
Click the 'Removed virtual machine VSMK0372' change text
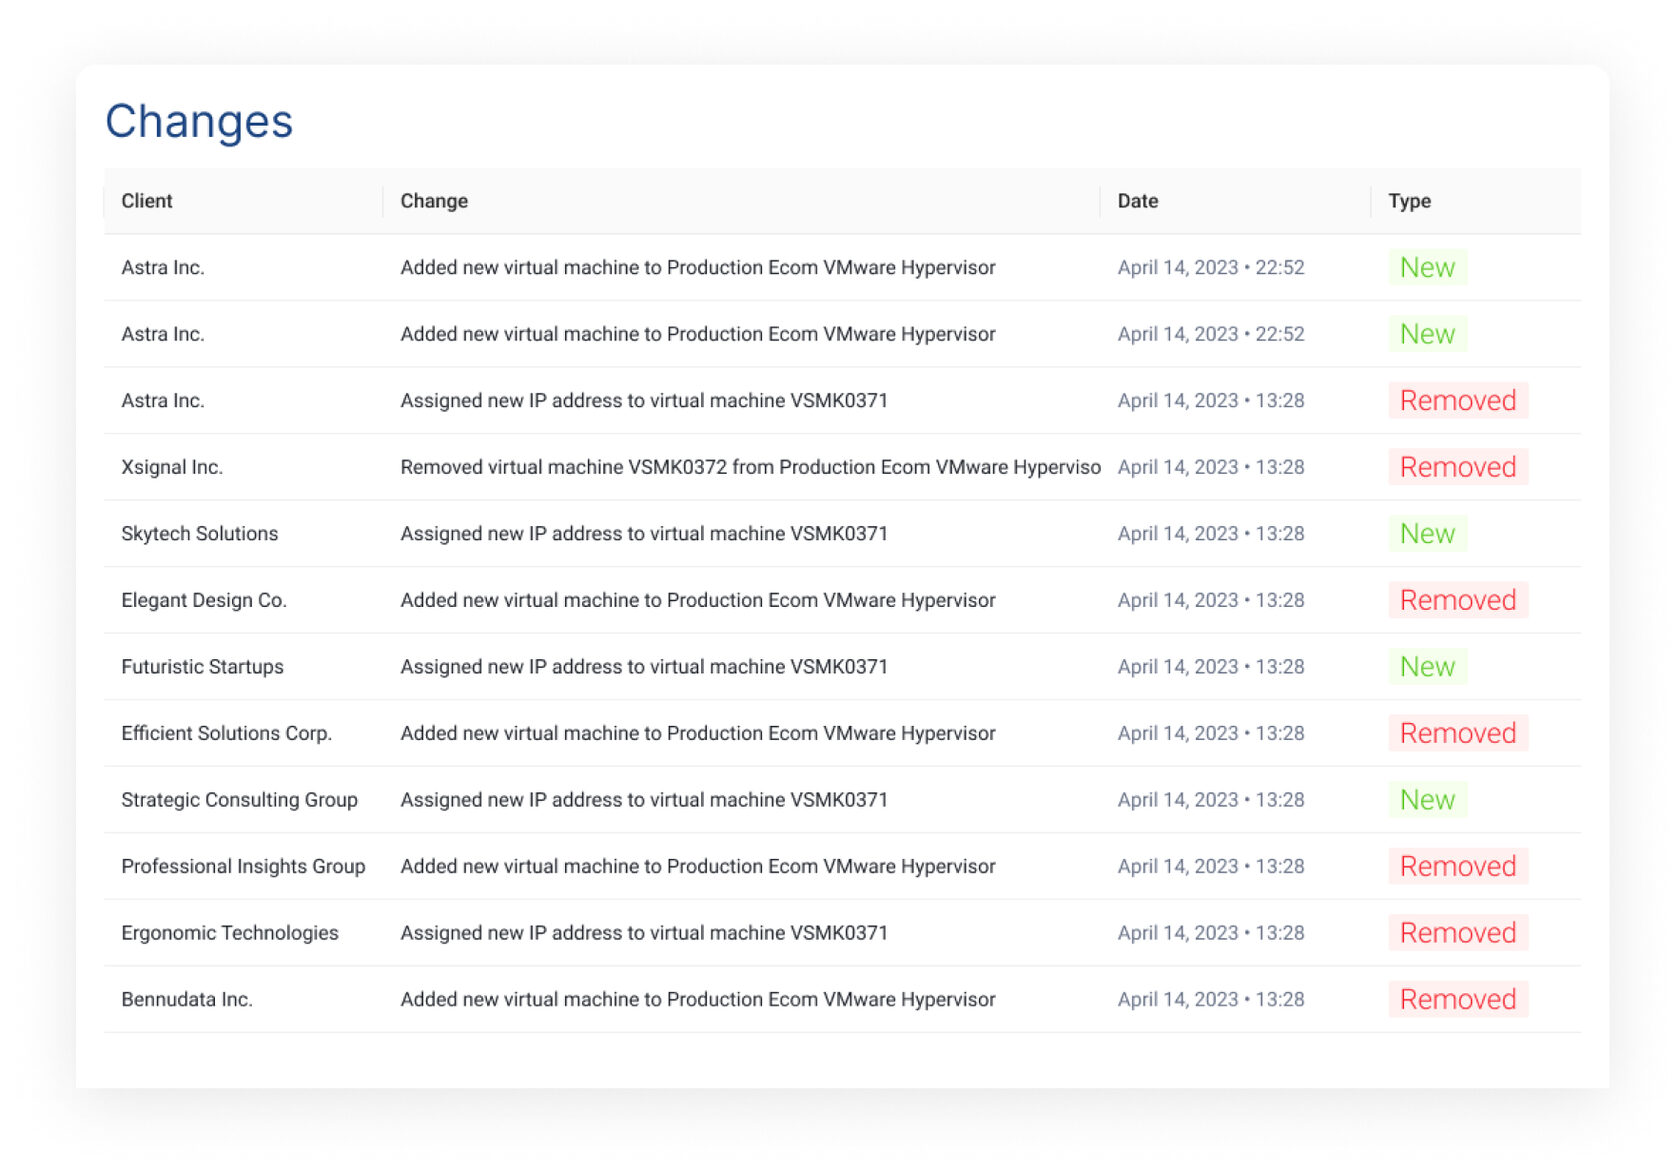749,467
